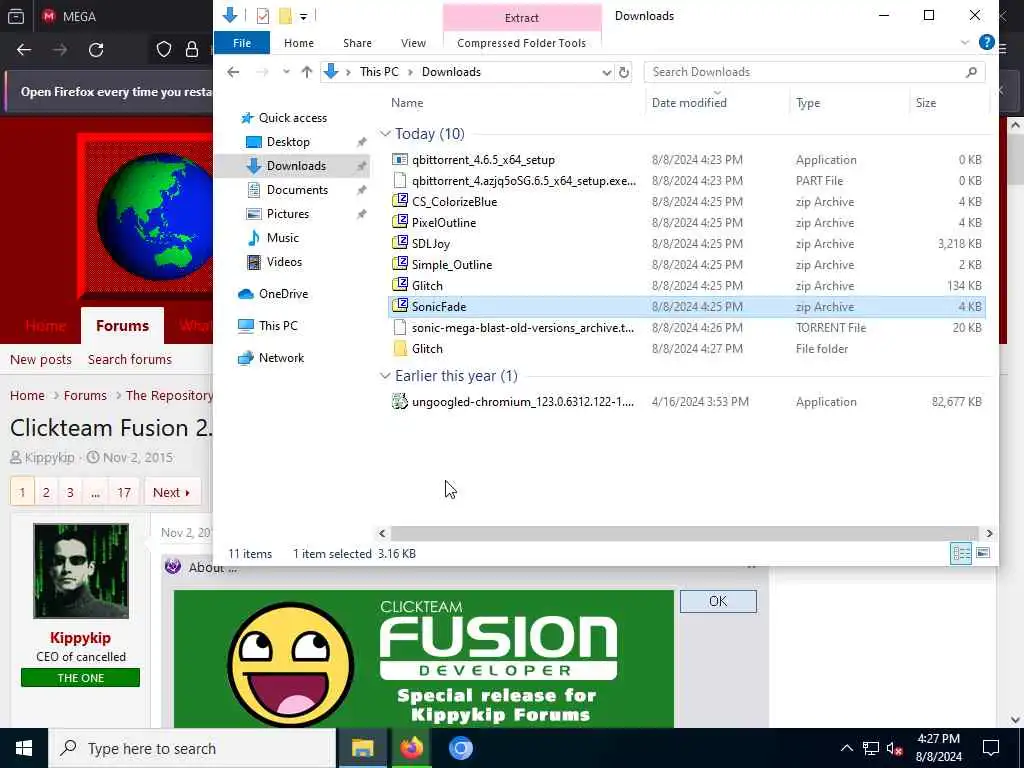Click New Folder quick access icon
The image size is (1024, 768).
click(285, 16)
